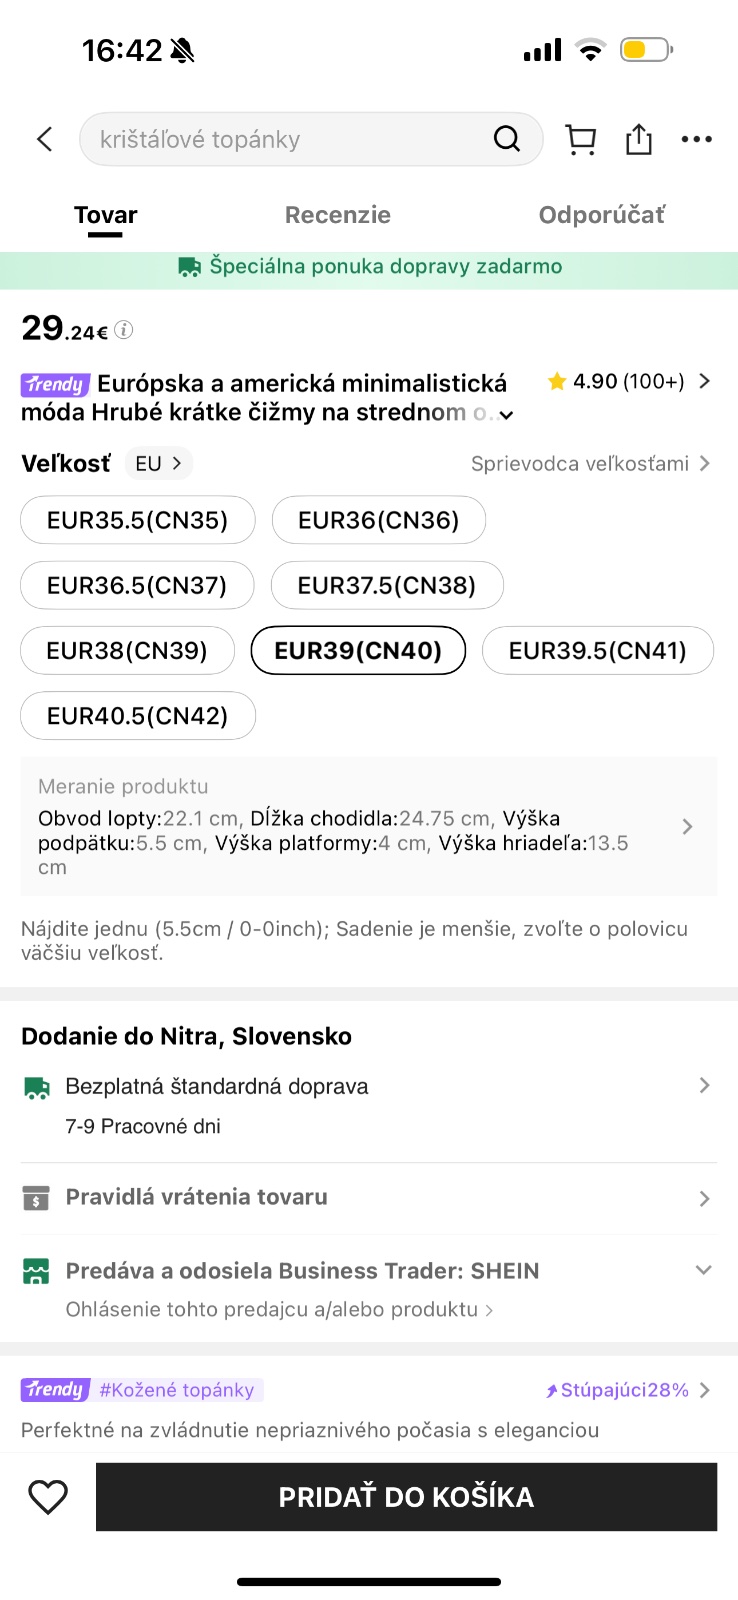Expand the seller SHEIN details
Image resolution: width=738 pixels, height=1600 pixels.
[703, 1270]
